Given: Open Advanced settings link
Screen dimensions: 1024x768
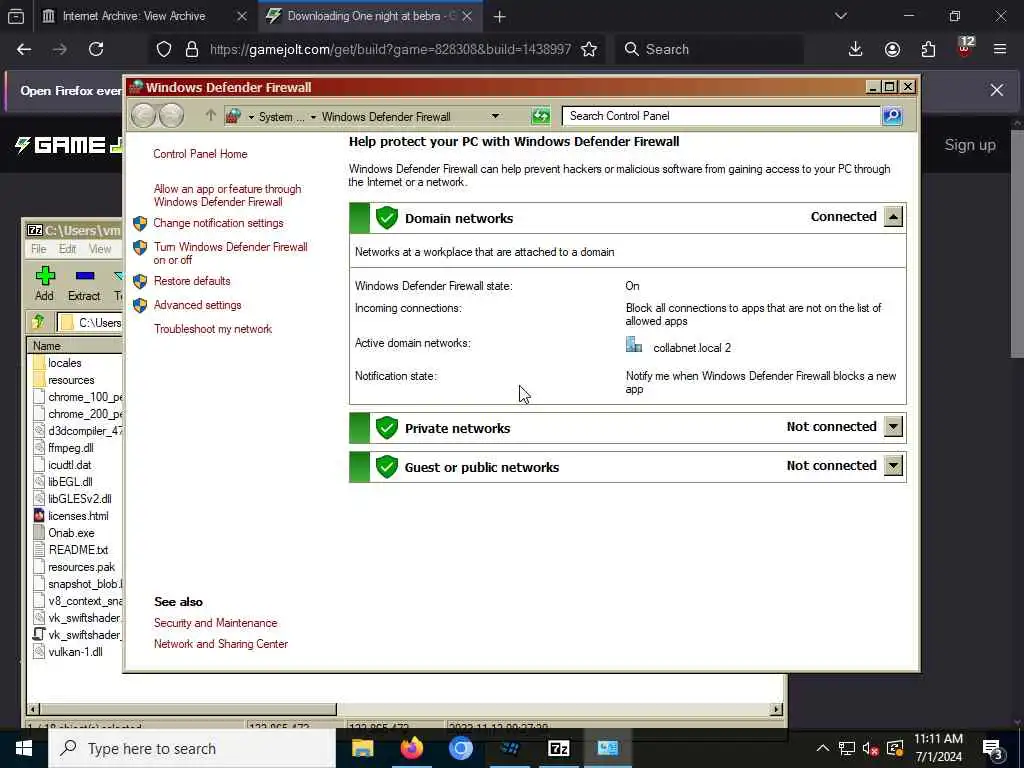Looking at the screenshot, I should pyautogui.click(x=197, y=305).
